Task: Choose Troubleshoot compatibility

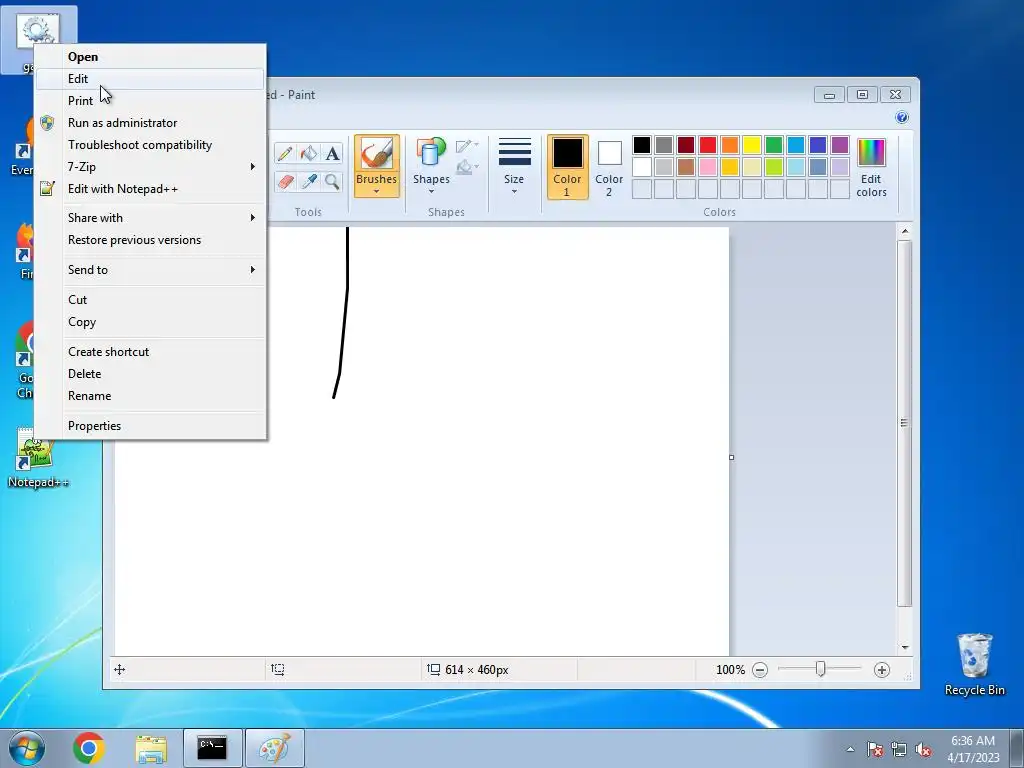Action: click(150, 145)
